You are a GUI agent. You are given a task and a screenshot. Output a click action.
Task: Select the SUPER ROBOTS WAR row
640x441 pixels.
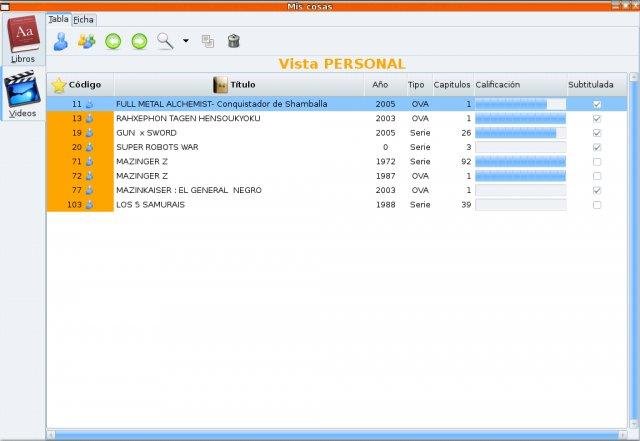[x=240, y=147]
